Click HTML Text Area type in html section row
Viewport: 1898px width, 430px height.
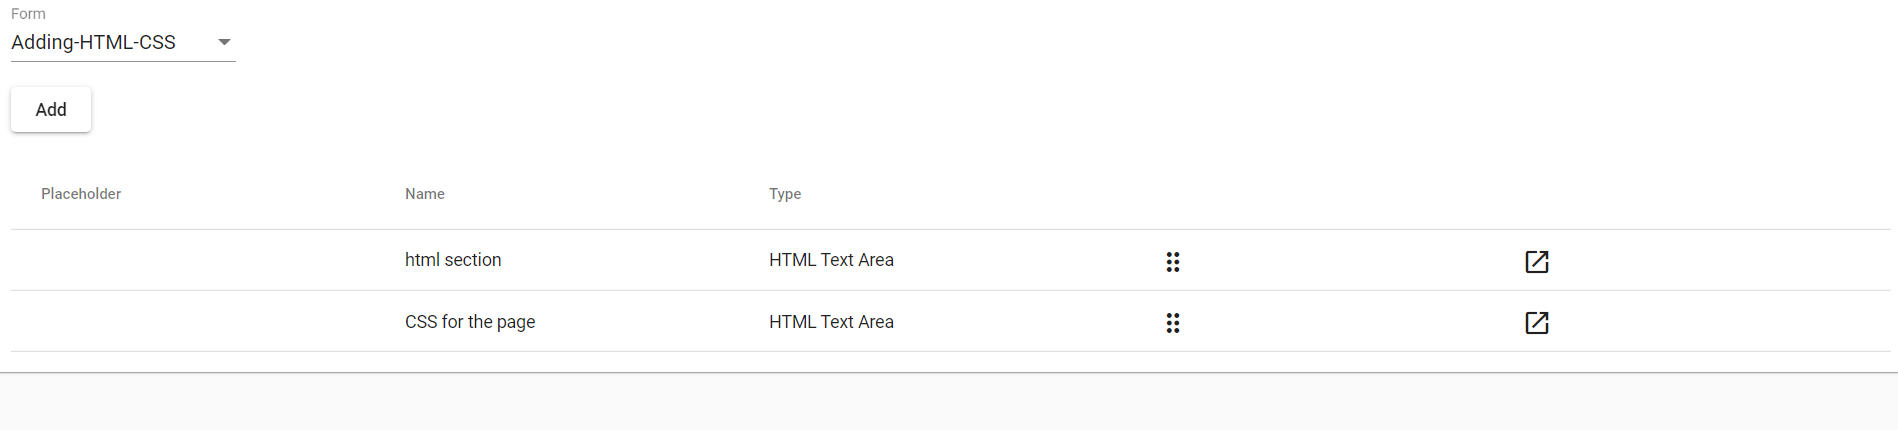click(x=831, y=260)
